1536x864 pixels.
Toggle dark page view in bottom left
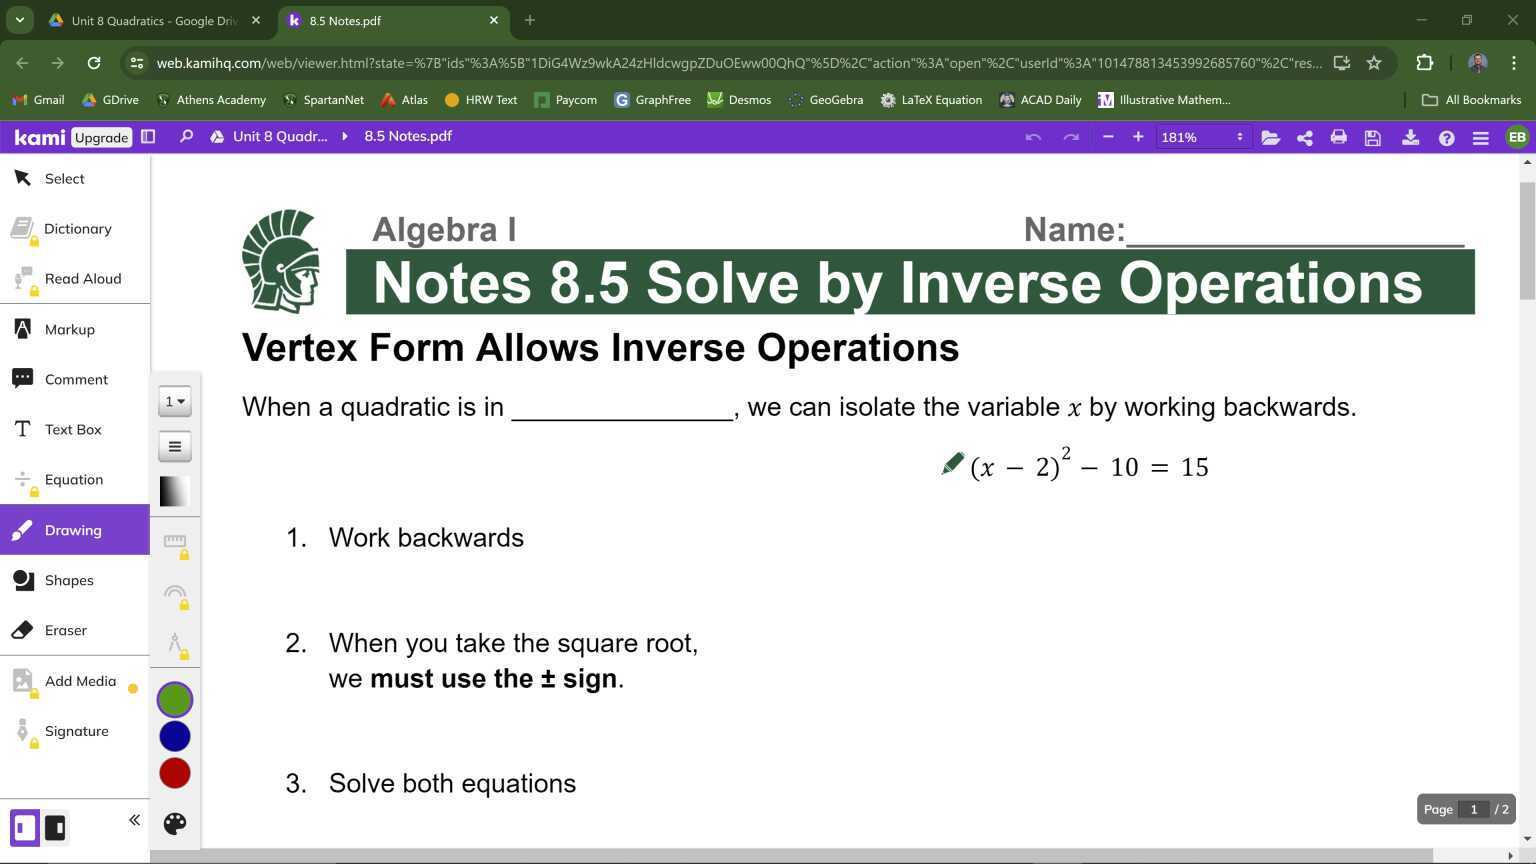55,827
